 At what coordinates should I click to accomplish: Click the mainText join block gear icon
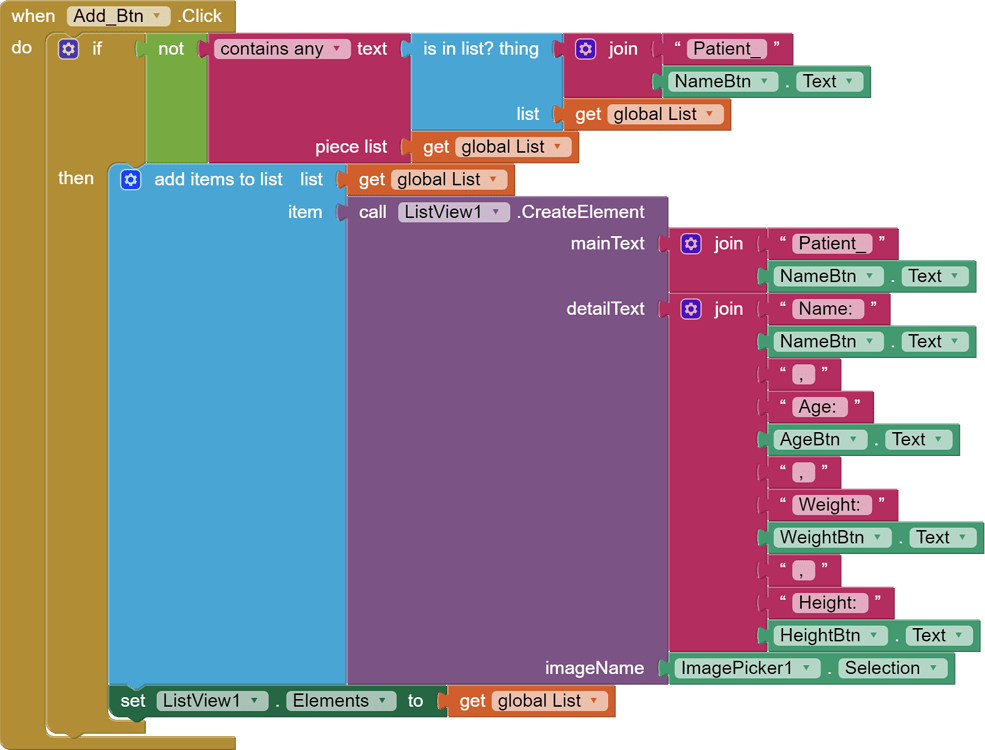coord(691,244)
